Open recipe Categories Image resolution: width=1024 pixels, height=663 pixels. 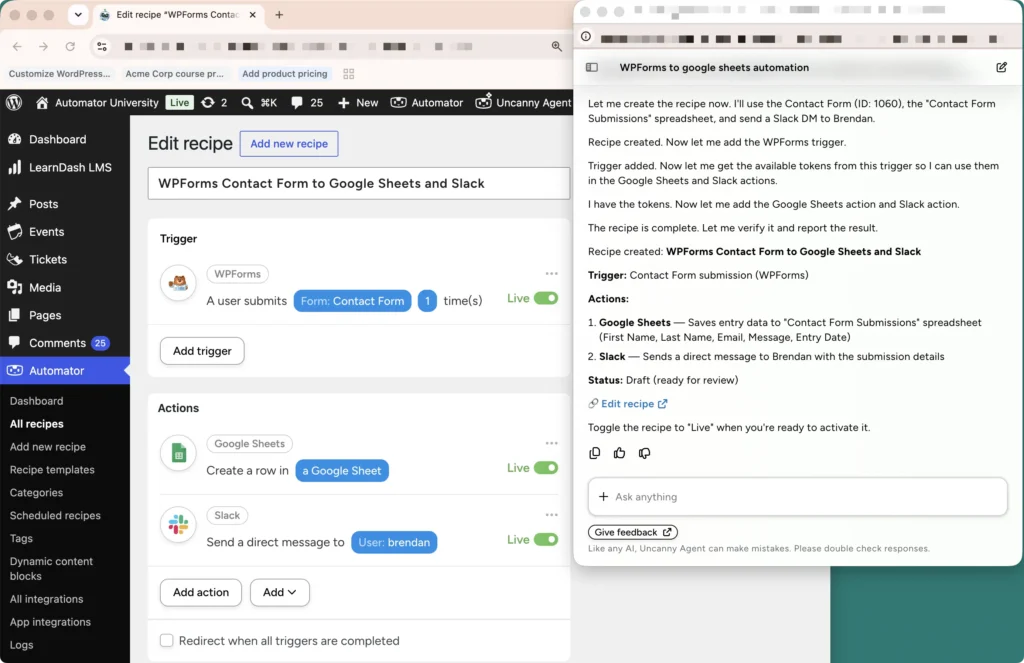pos(37,493)
